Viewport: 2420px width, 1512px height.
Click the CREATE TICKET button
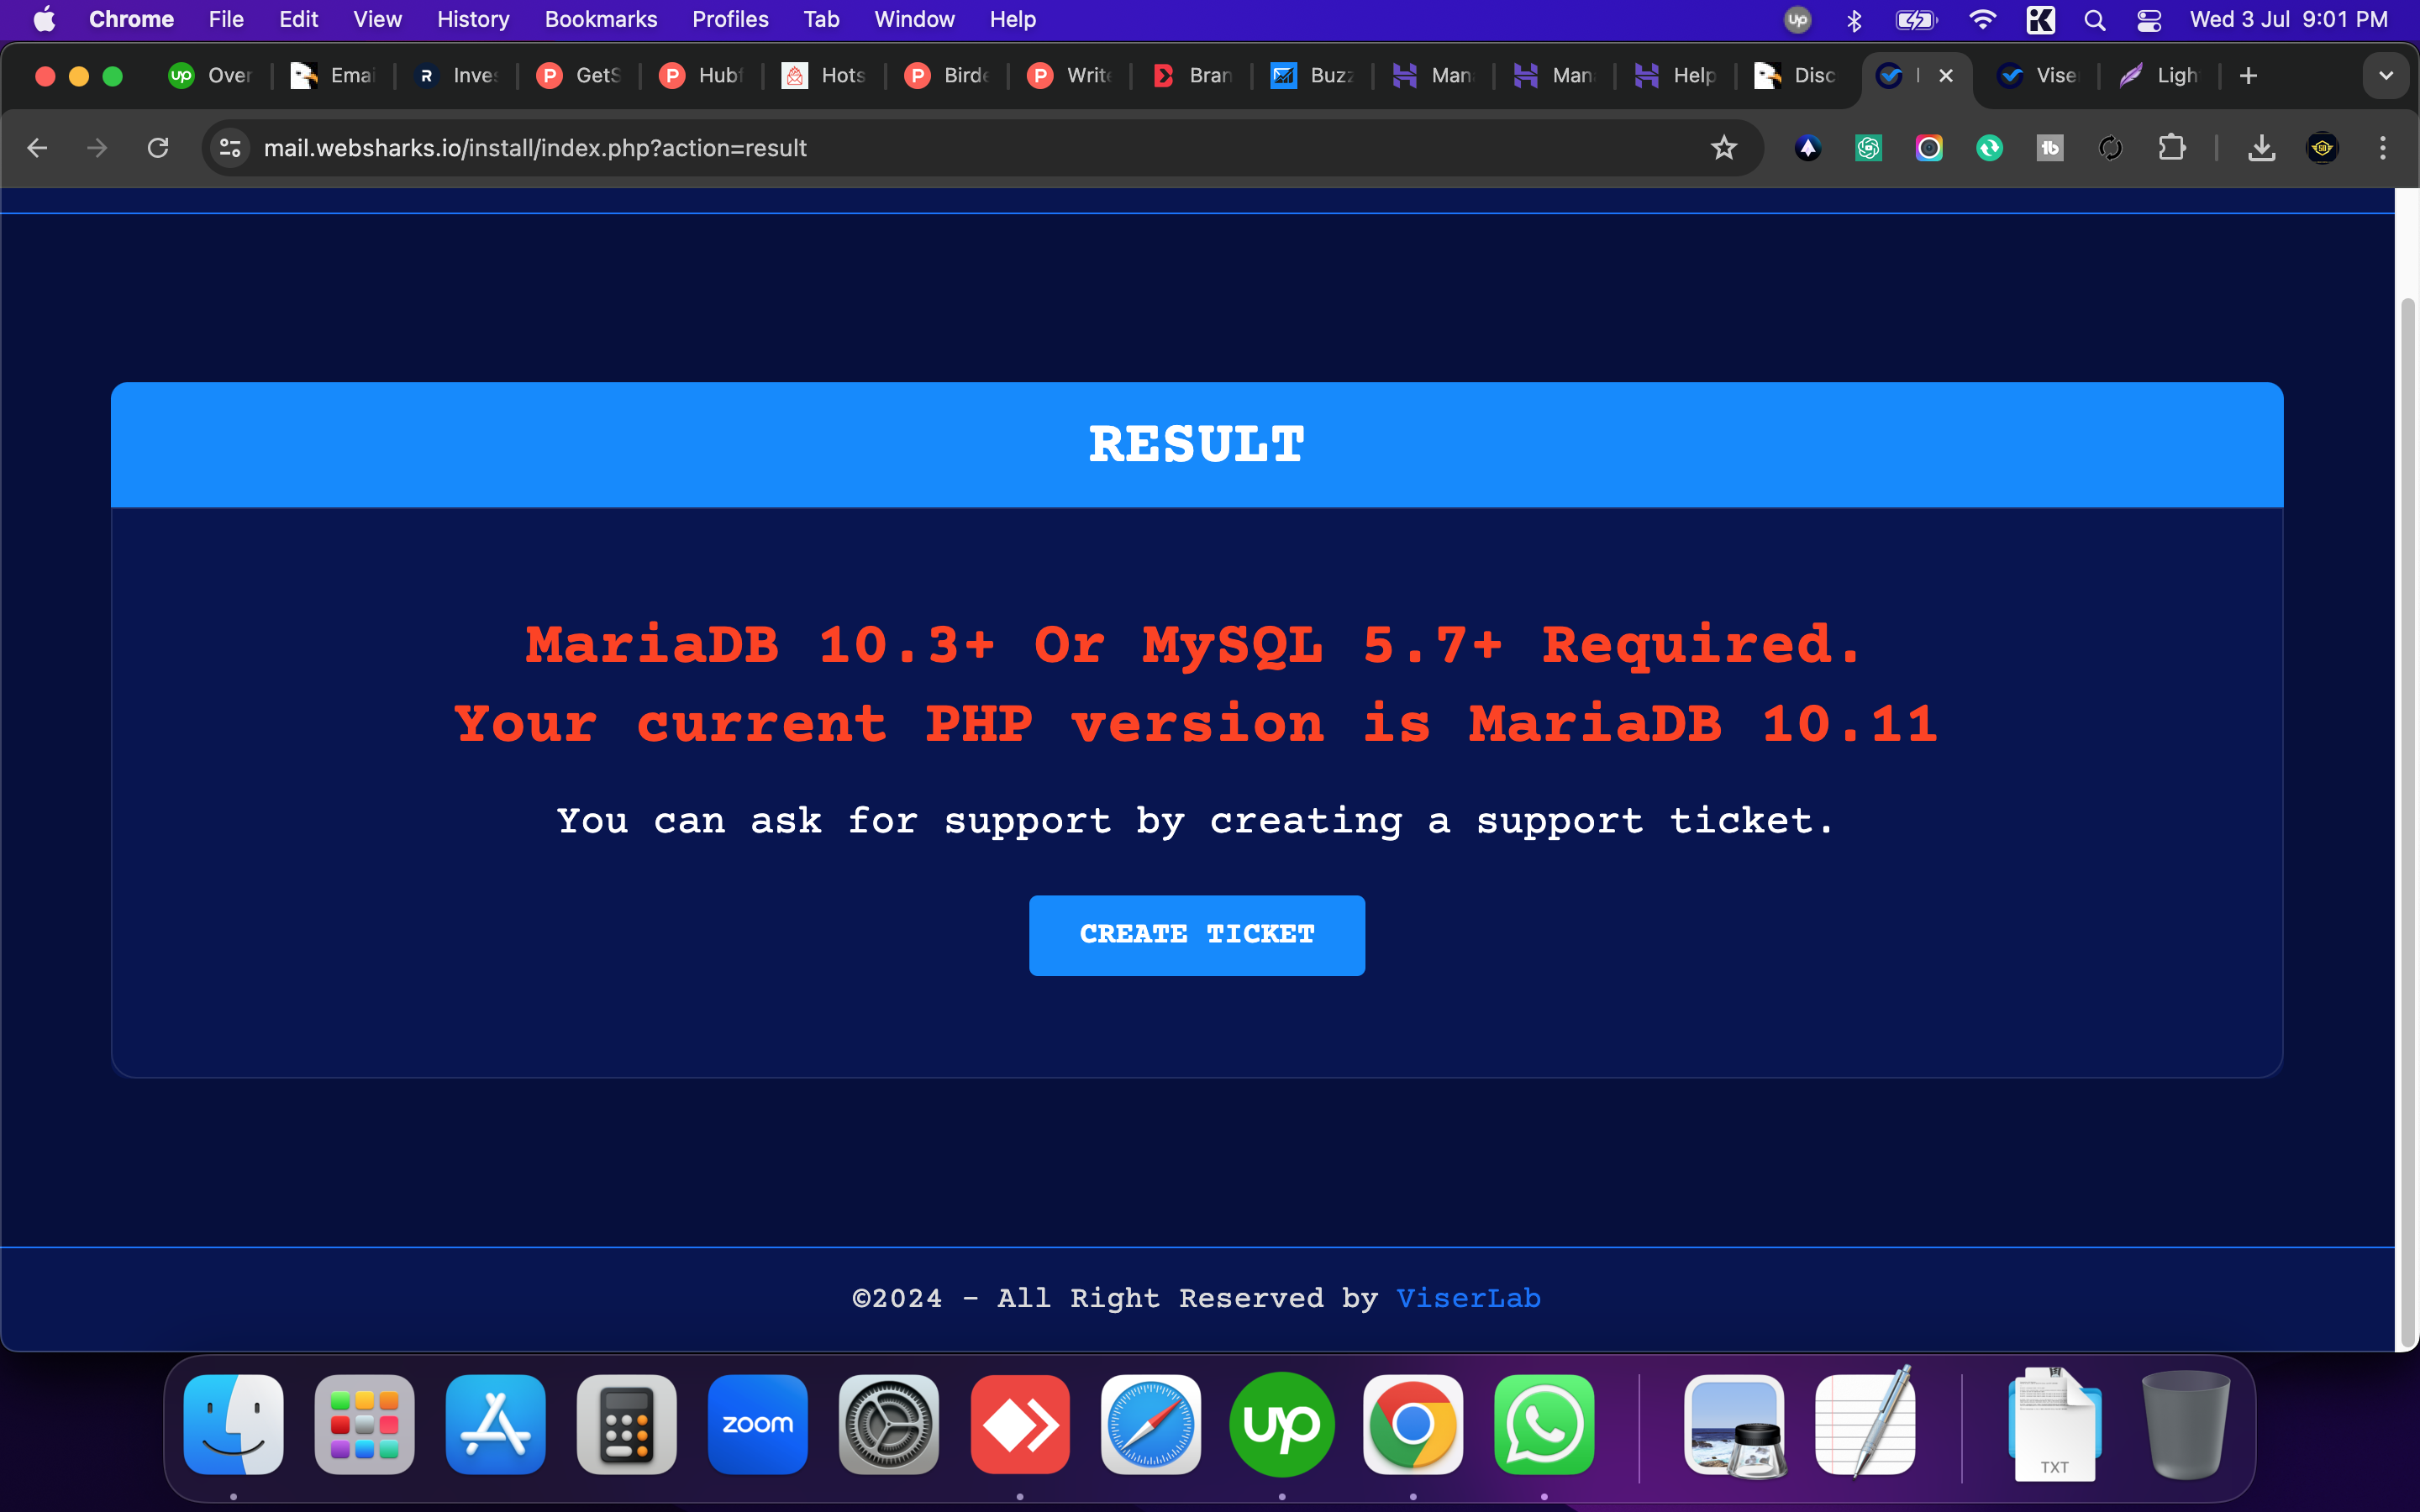1196,935
